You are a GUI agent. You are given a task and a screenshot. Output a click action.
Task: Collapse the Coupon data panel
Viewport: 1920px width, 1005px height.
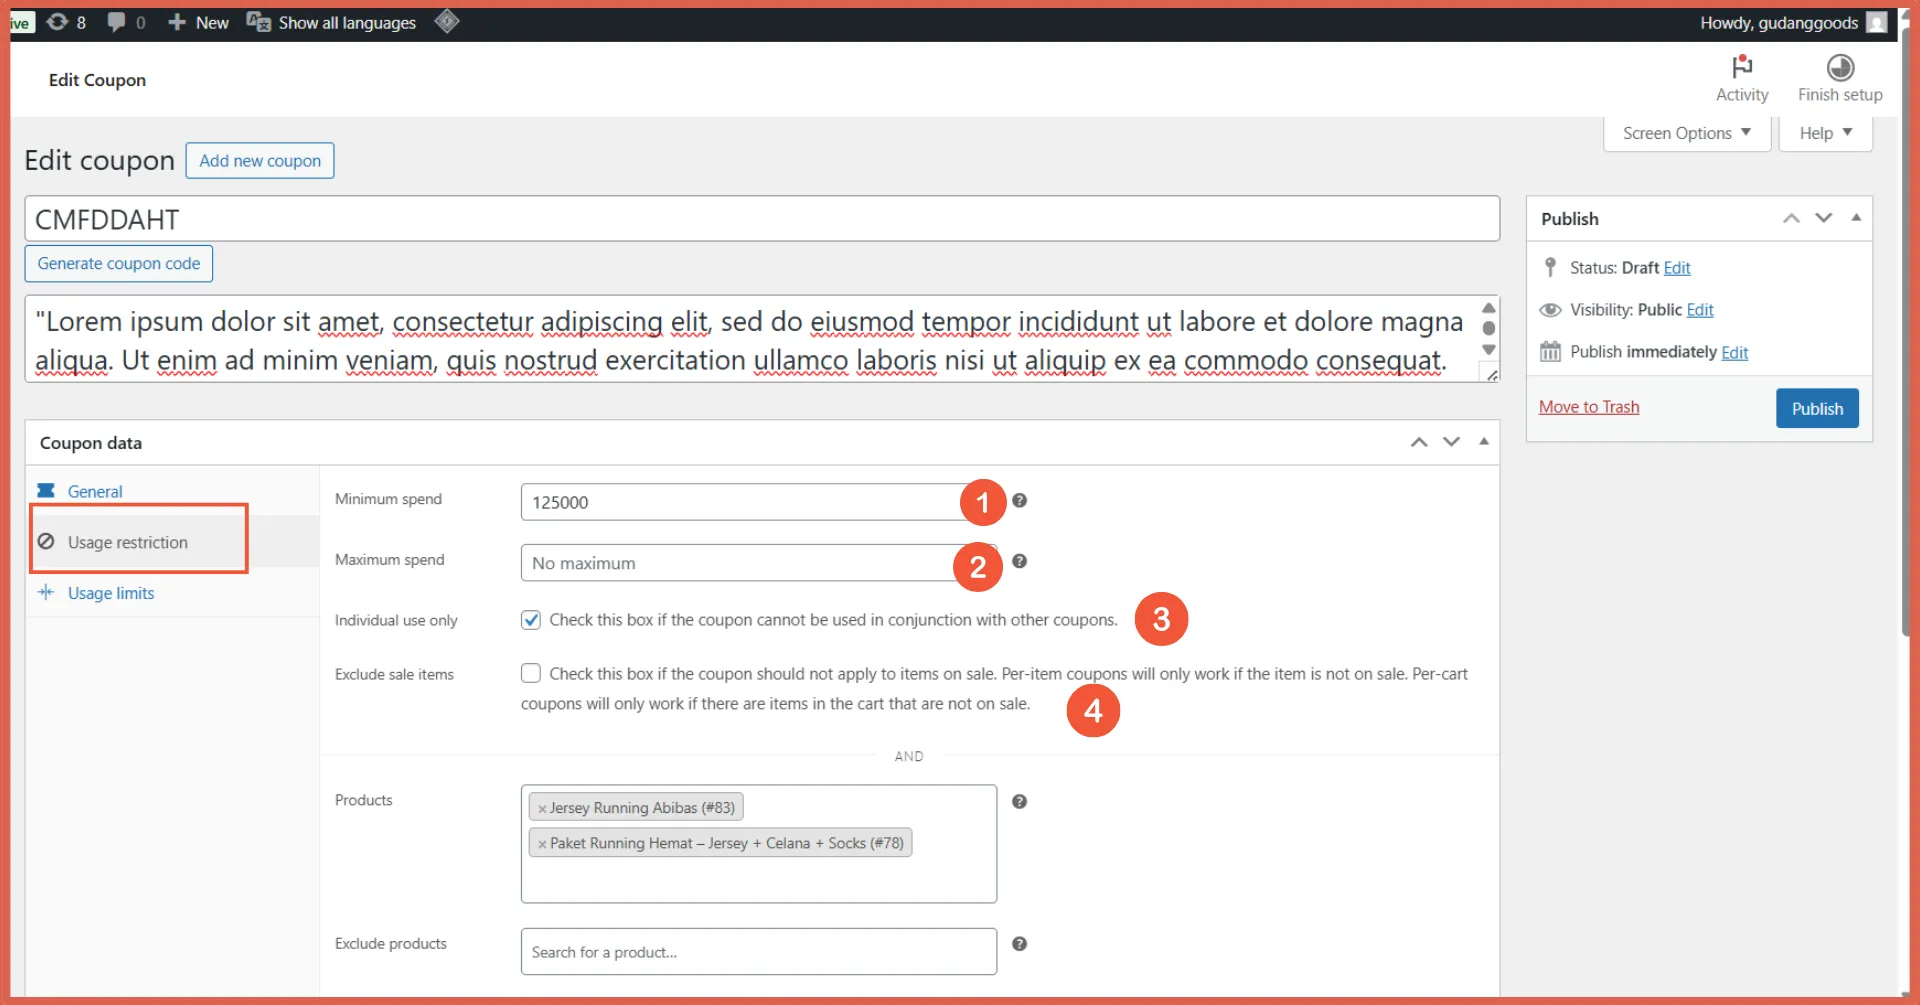1484,441
